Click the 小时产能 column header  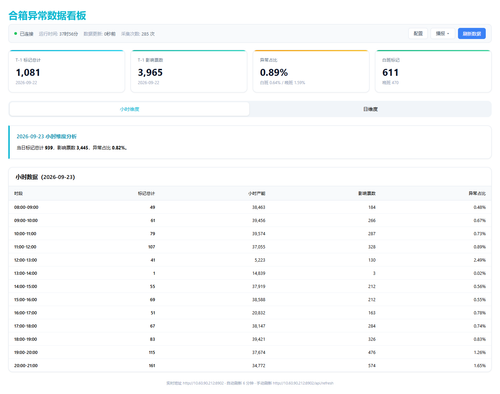257,194
